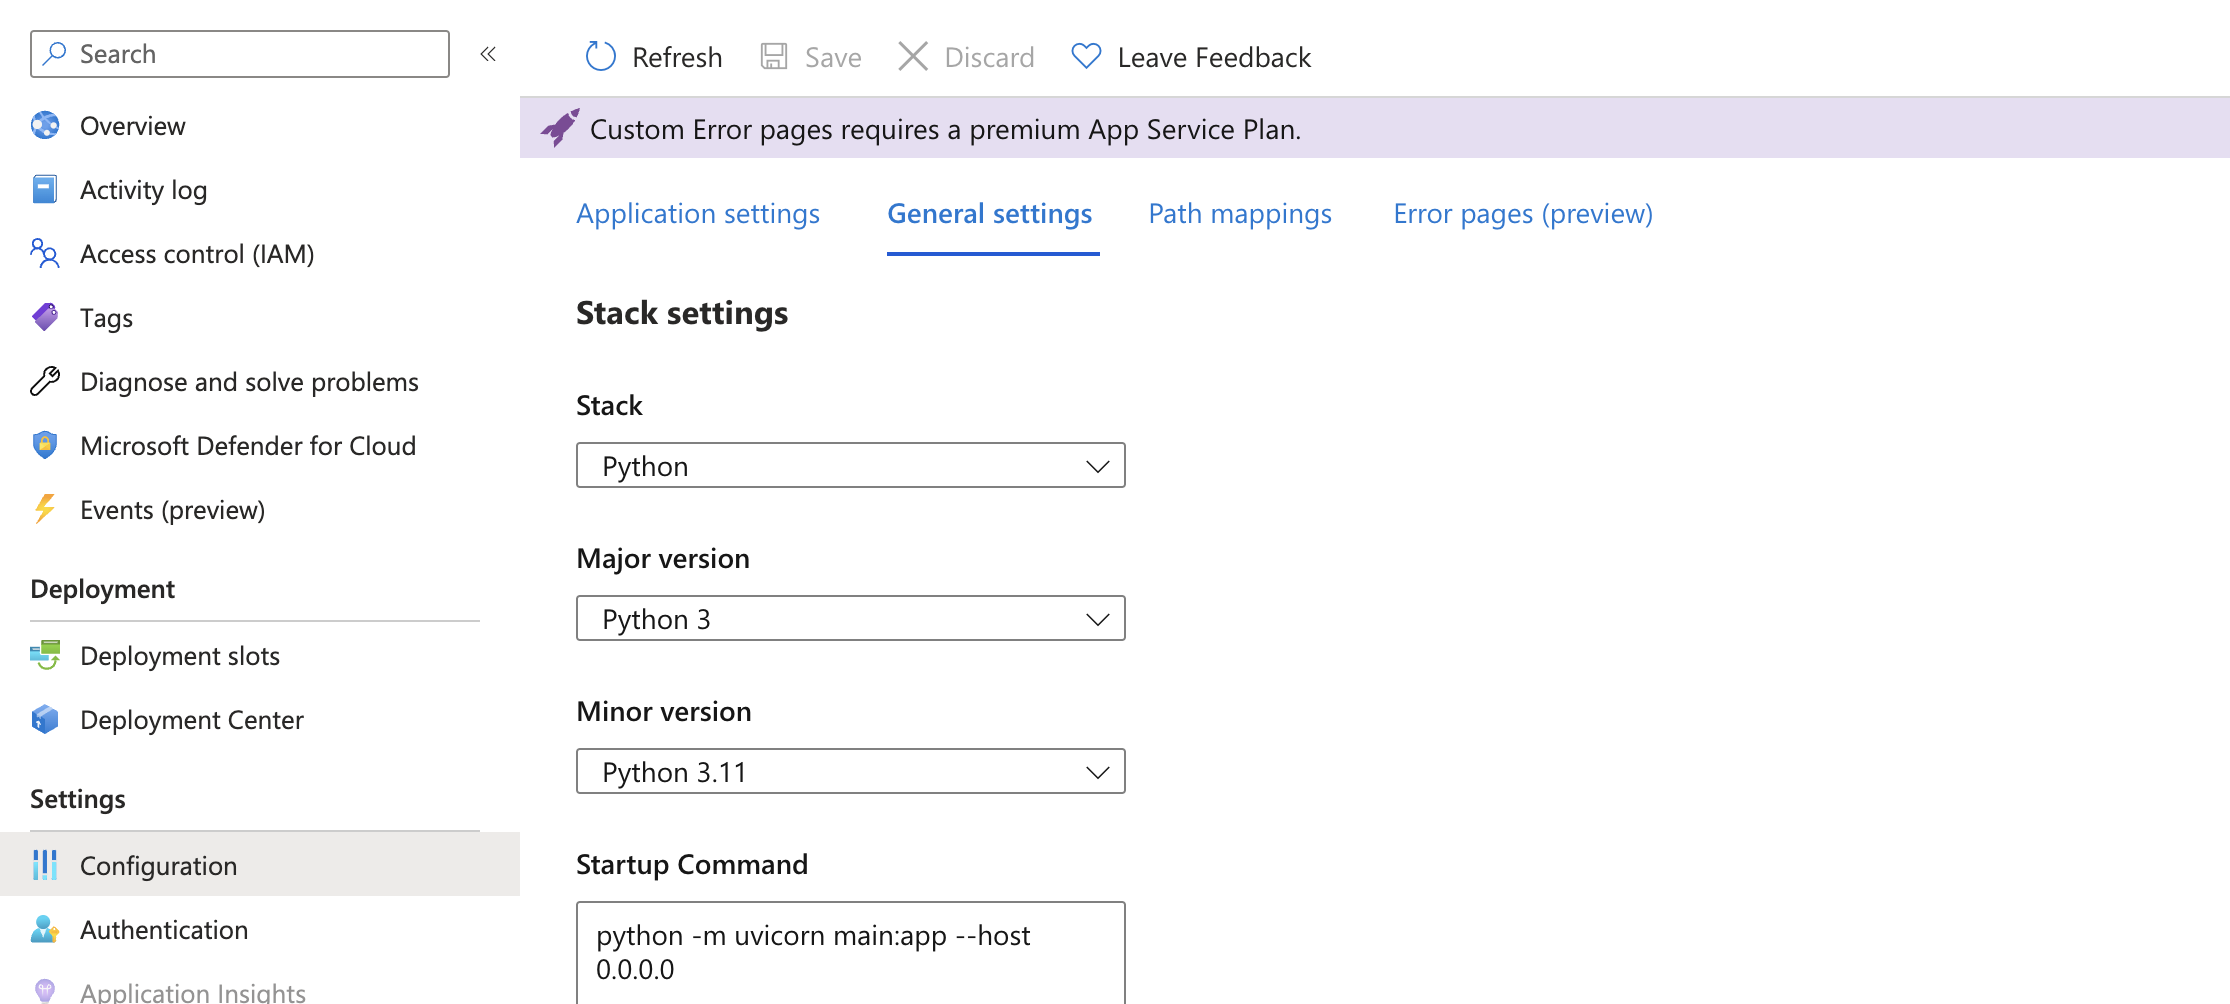Click the Authentication label

(164, 930)
